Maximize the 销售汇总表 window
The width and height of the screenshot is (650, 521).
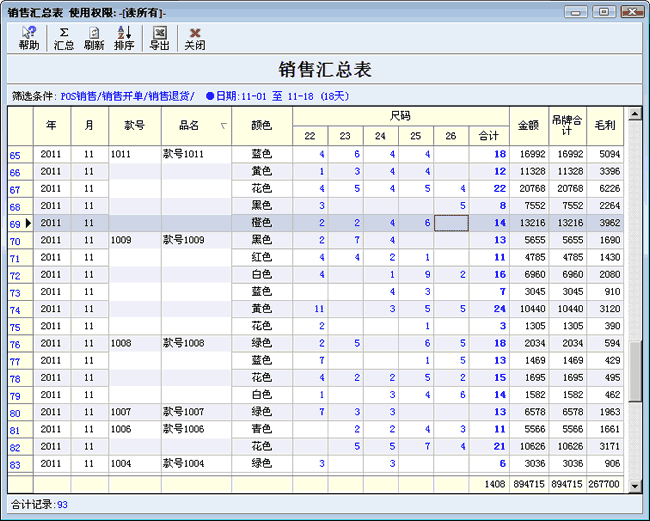[604, 12]
